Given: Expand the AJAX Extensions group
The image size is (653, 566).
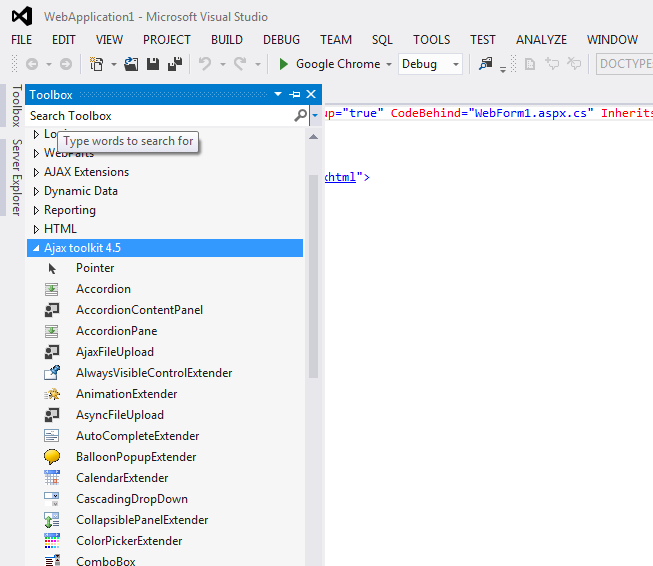Looking at the screenshot, I should coord(36,172).
